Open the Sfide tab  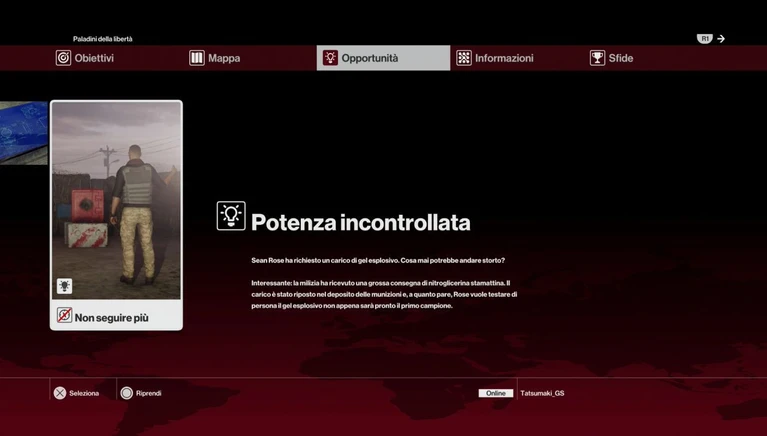[621, 58]
